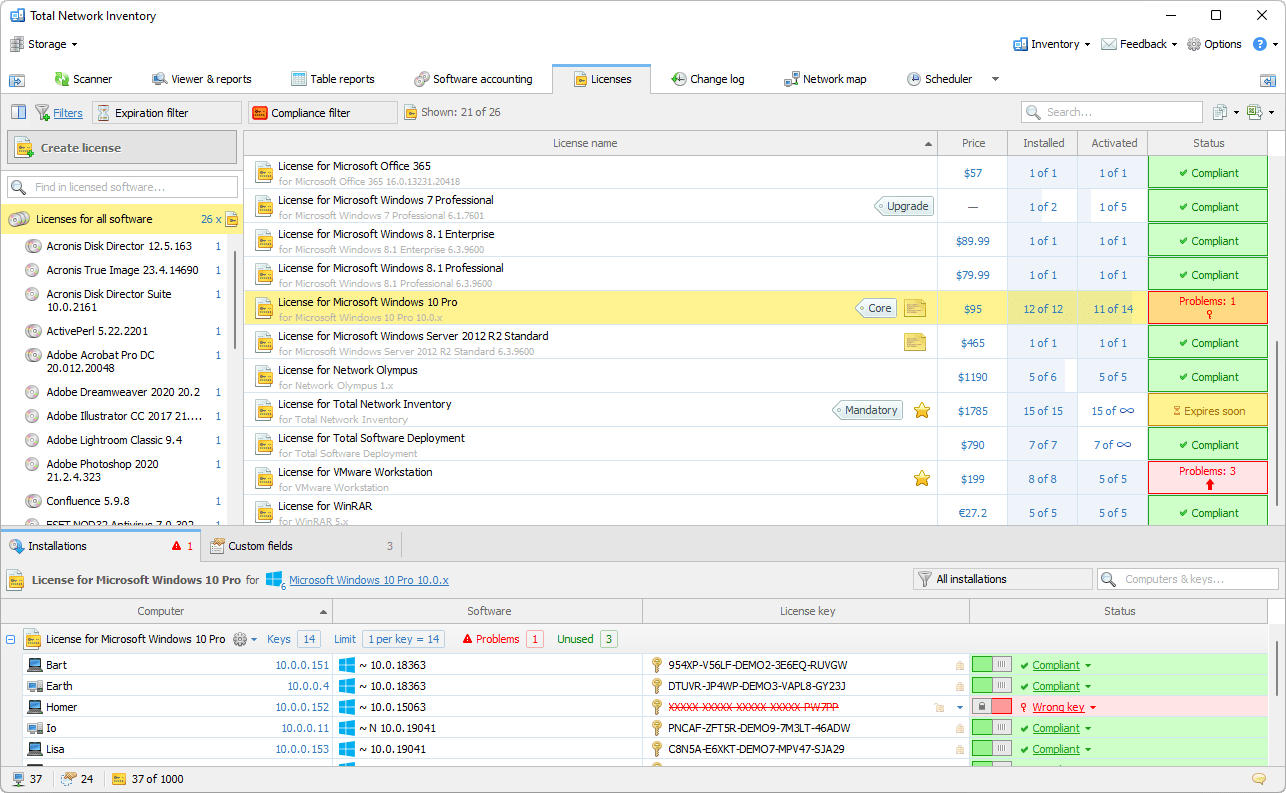Click the Limit 1 per key = 14 box
This screenshot has width=1286, height=793.
404,639
